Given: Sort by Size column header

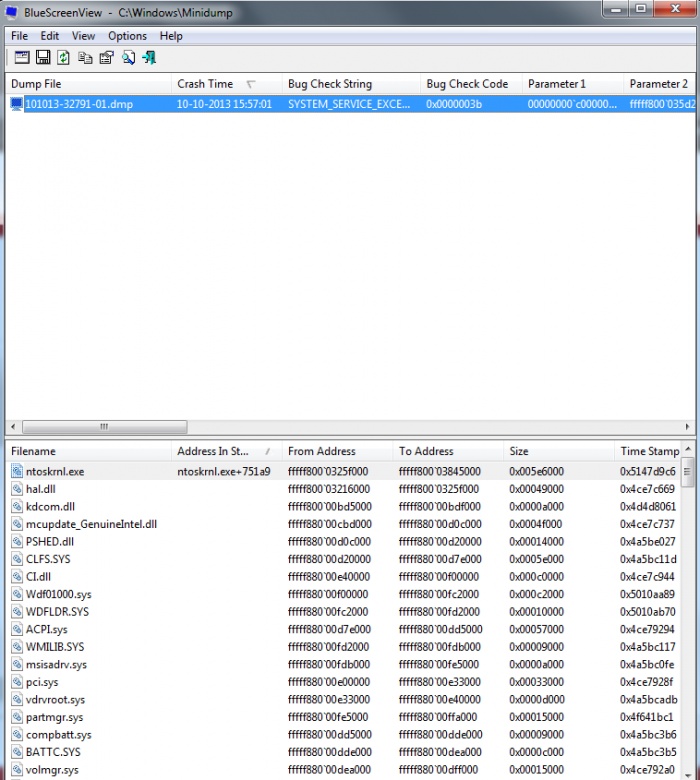Looking at the screenshot, I should pyautogui.click(x=559, y=451).
